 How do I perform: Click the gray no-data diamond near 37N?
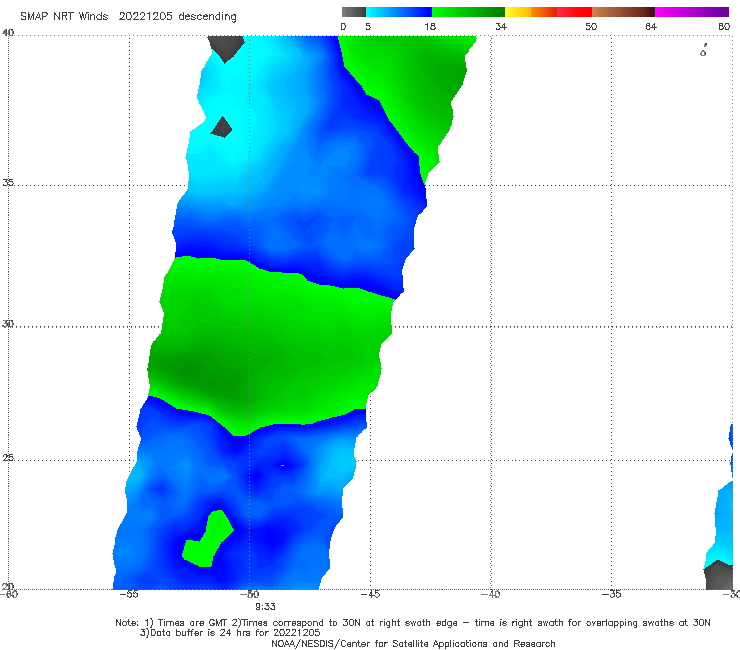tap(221, 127)
